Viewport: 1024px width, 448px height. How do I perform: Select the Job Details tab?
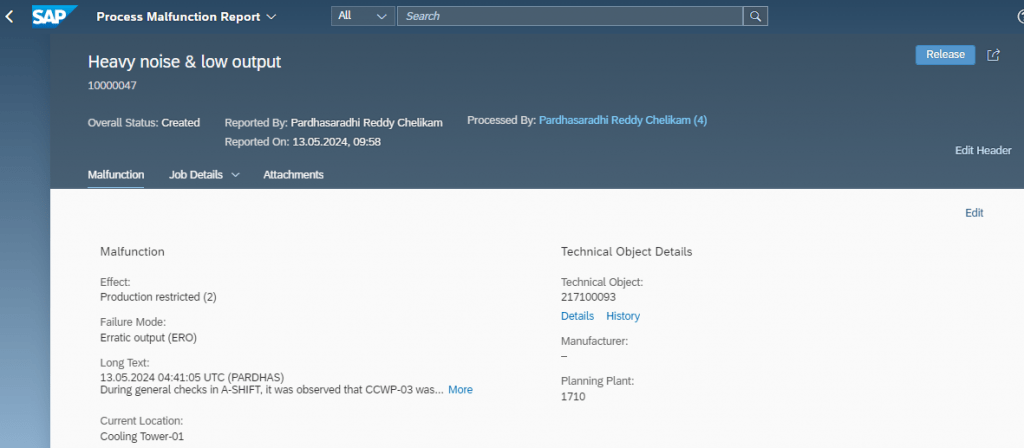pyautogui.click(x=196, y=175)
